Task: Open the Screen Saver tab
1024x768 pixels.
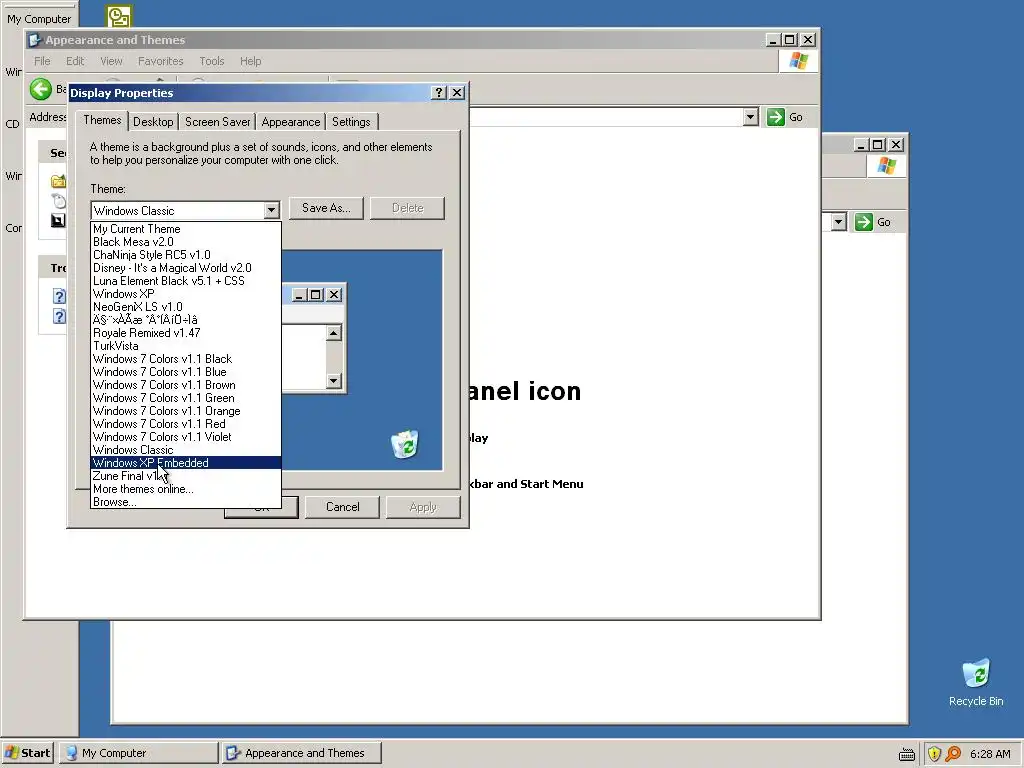Action: [x=217, y=122]
